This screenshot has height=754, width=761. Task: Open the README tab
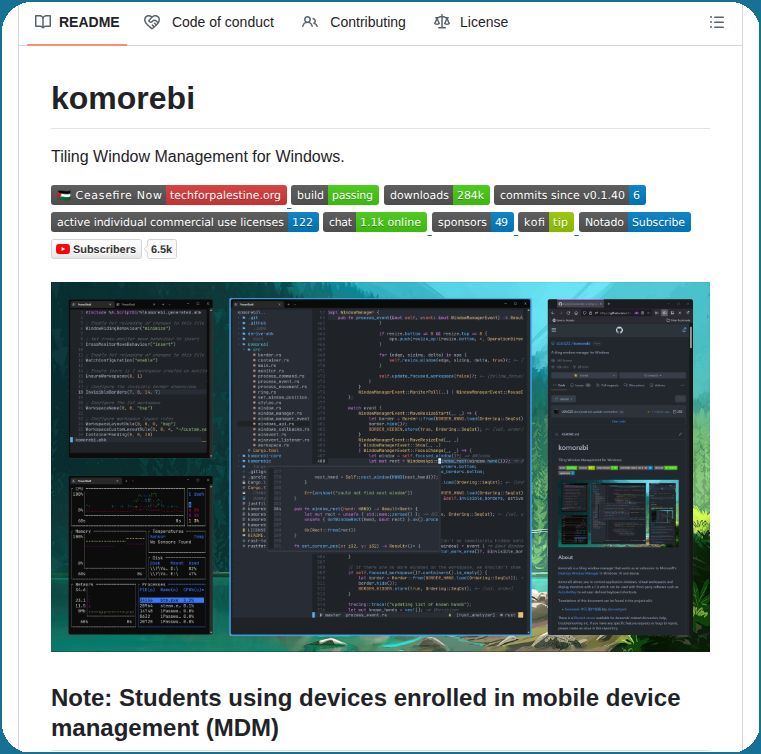[77, 22]
